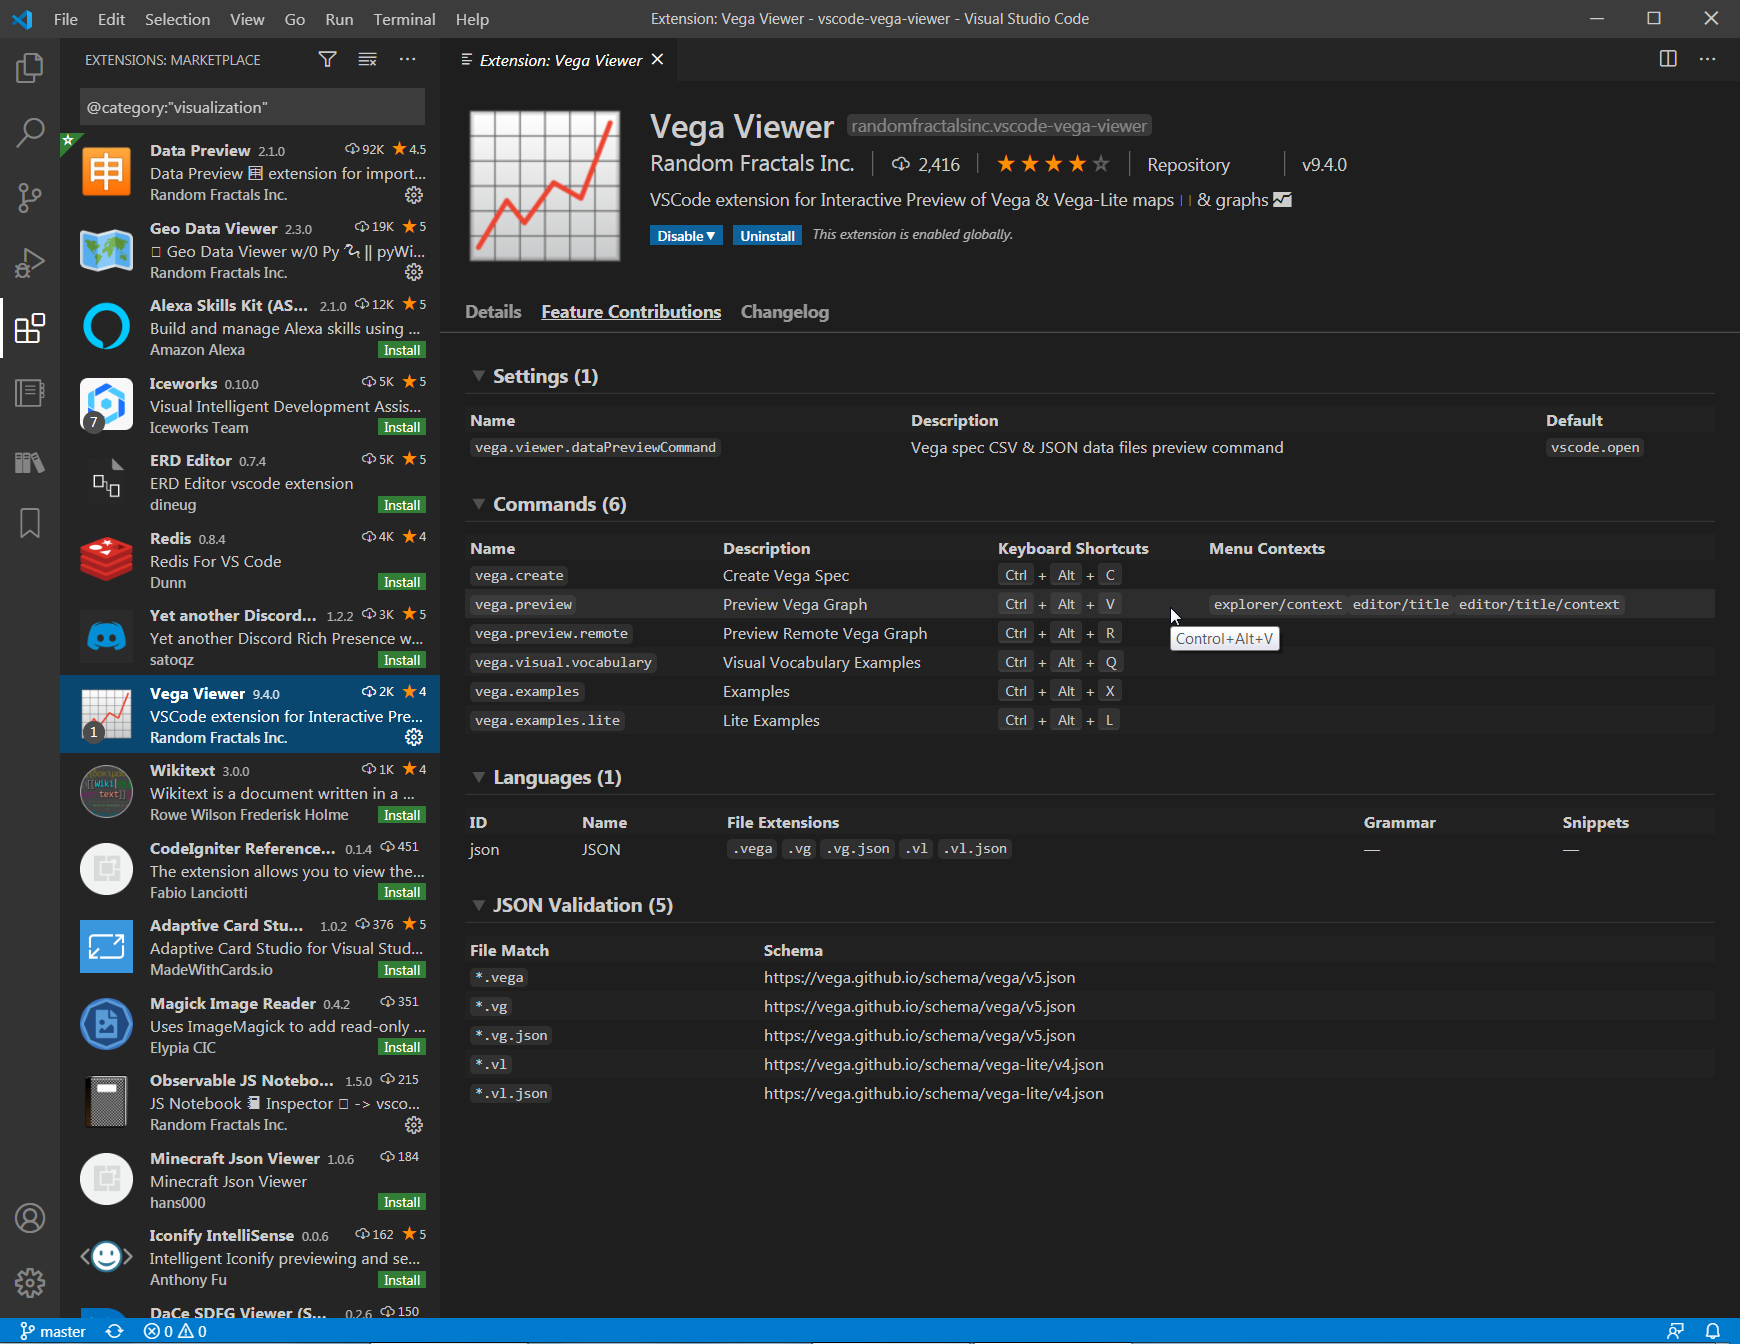Image resolution: width=1740 pixels, height=1344 pixels.
Task: Open manage gear for Observable JS Notebook
Action: click(414, 1125)
